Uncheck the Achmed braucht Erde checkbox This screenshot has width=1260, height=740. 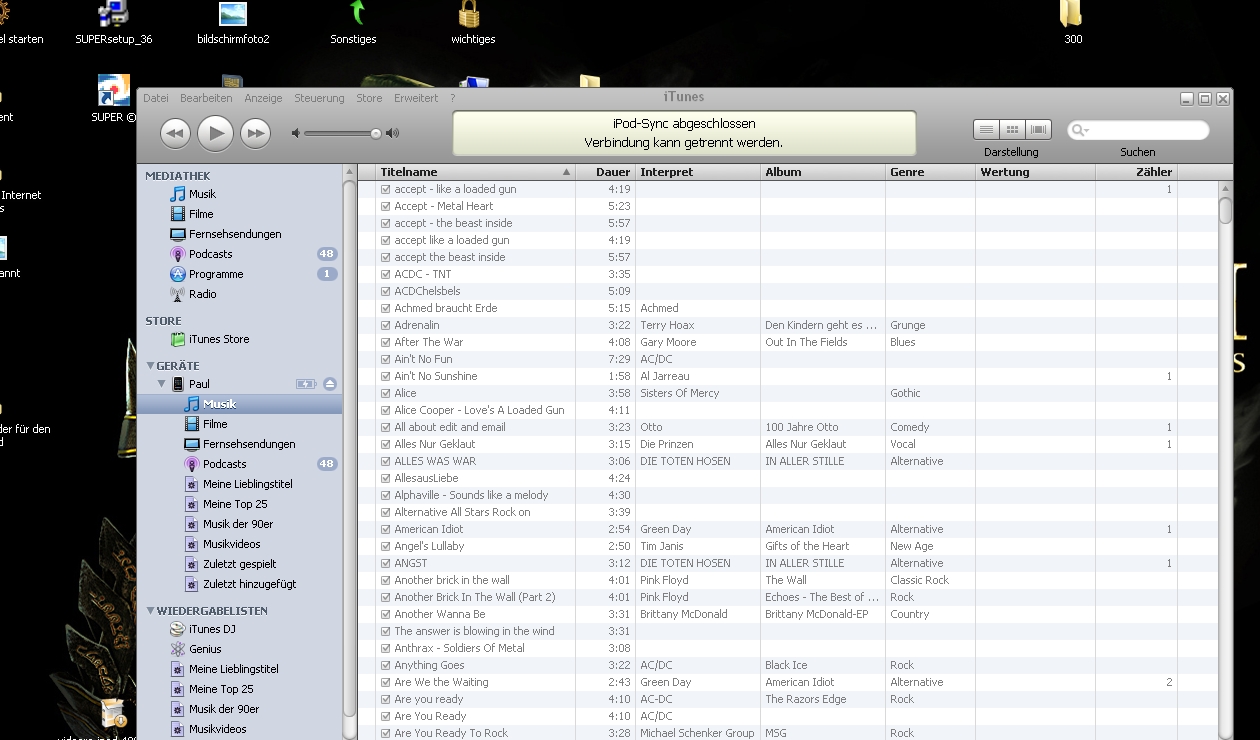pos(385,308)
